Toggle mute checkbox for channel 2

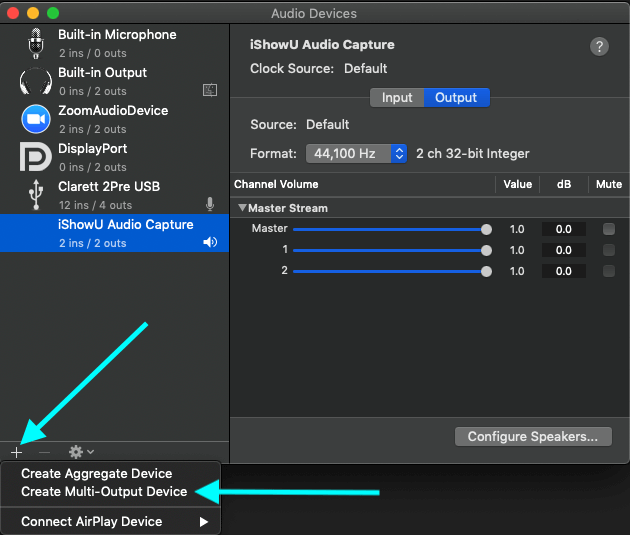[x=609, y=271]
